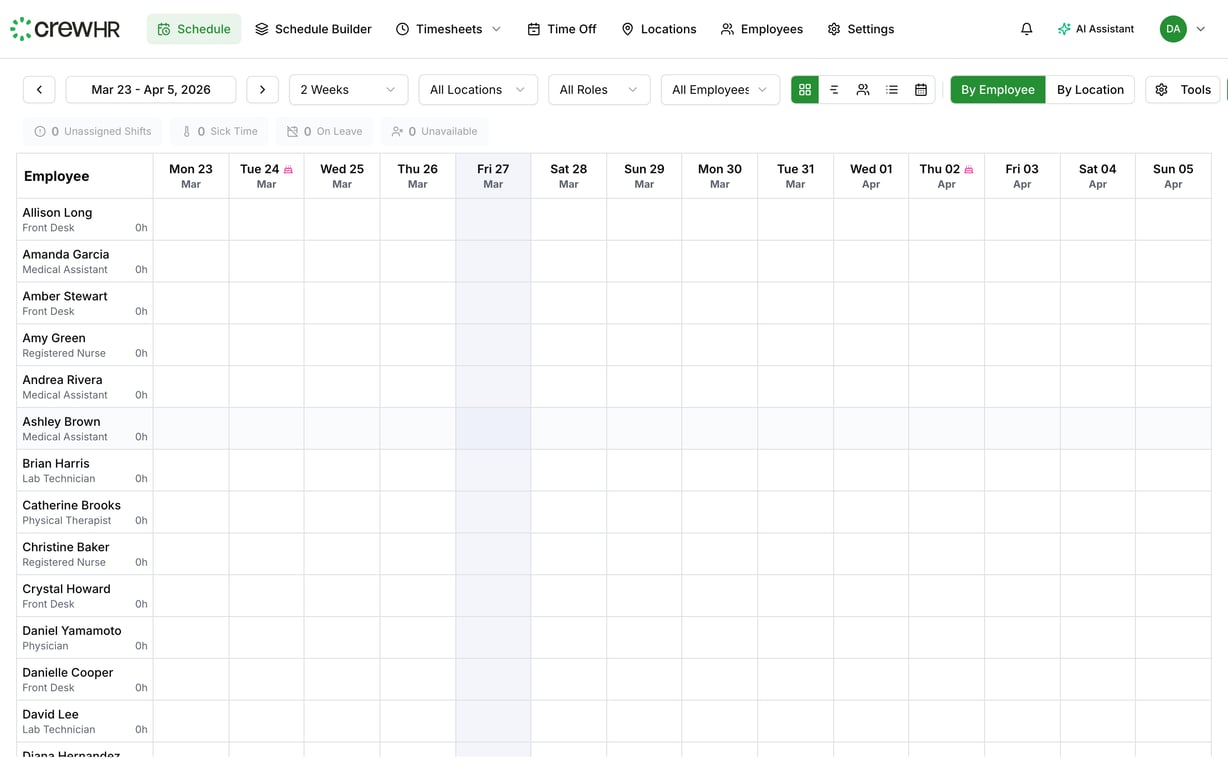The width and height of the screenshot is (1228, 768).
Task: Open the 2 Weeks range dropdown
Action: click(348, 89)
